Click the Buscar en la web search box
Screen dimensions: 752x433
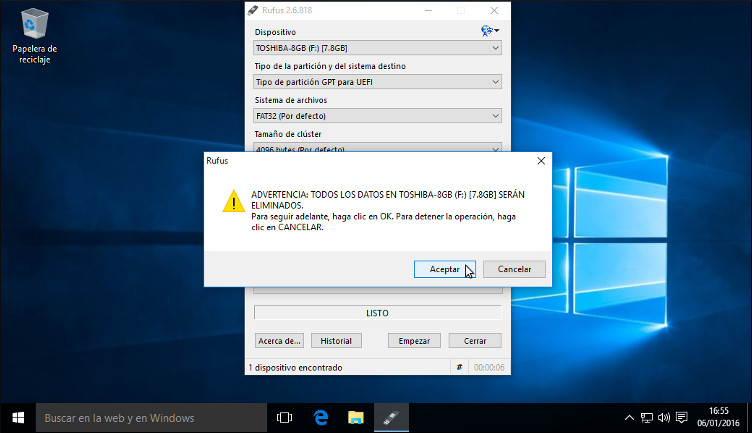point(151,418)
